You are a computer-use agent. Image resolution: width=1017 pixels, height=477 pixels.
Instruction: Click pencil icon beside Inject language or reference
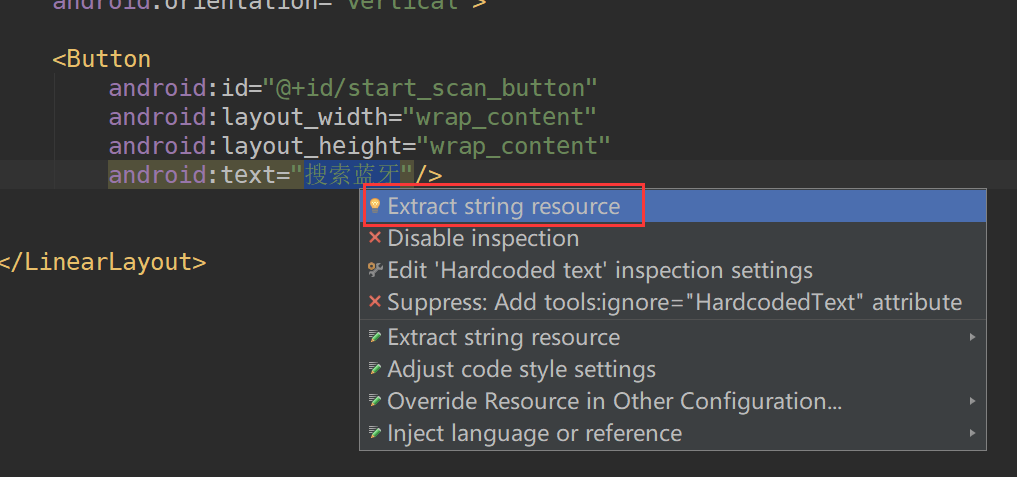pyautogui.click(x=374, y=433)
